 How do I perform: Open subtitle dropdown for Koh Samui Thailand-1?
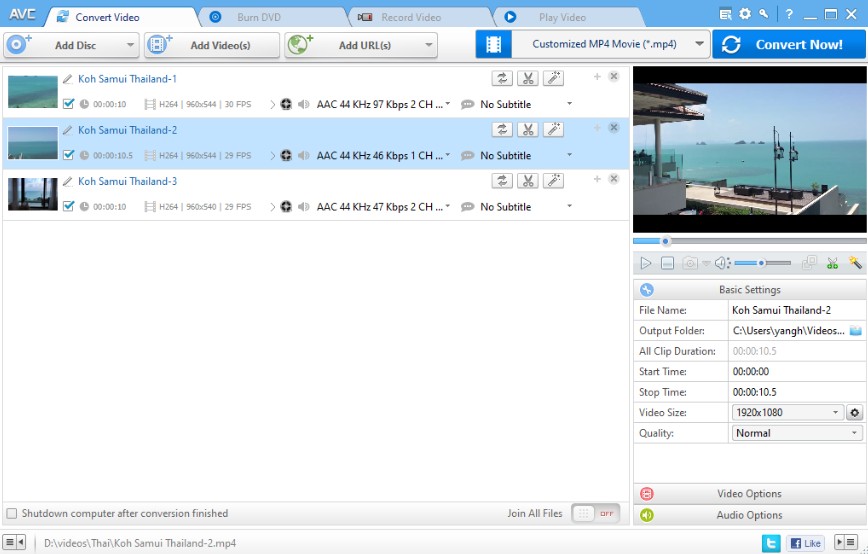tap(569, 104)
